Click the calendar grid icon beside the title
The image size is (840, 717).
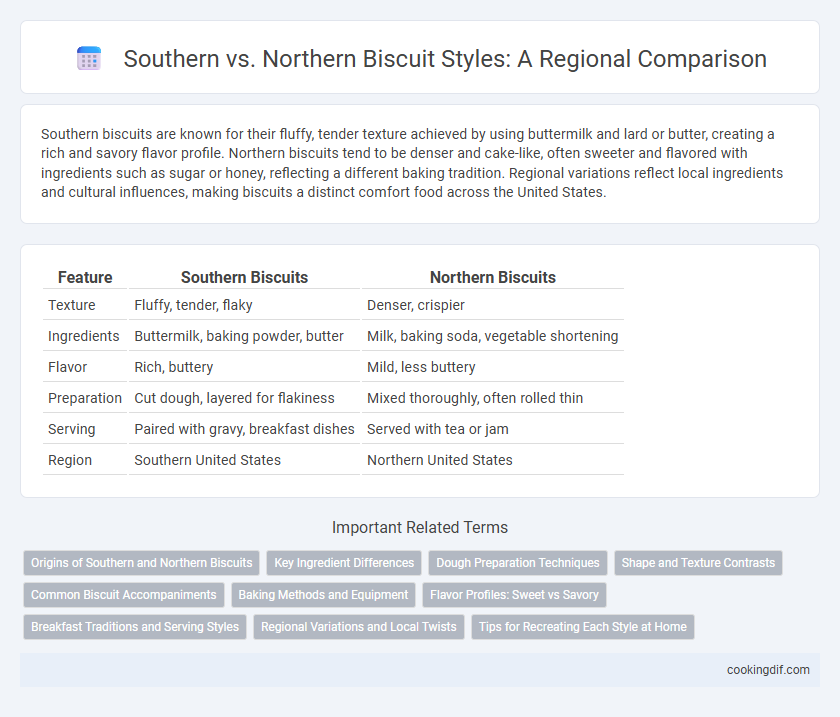[89, 58]
